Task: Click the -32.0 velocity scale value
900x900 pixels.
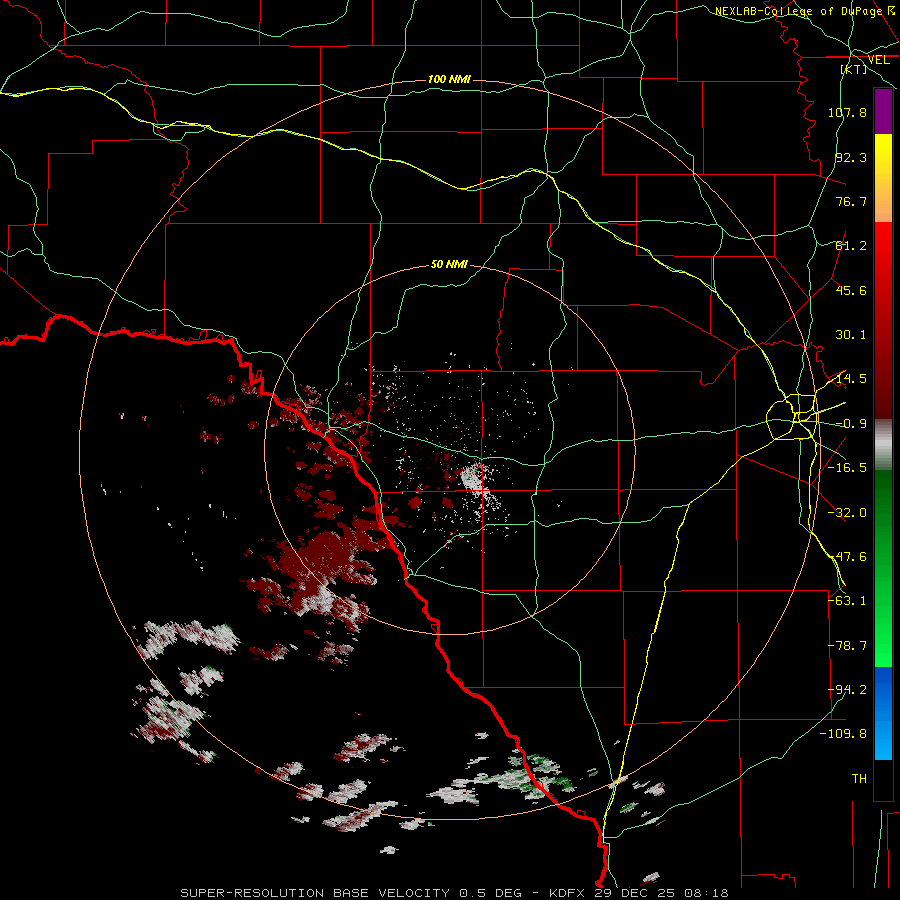Action: point(847,513)
